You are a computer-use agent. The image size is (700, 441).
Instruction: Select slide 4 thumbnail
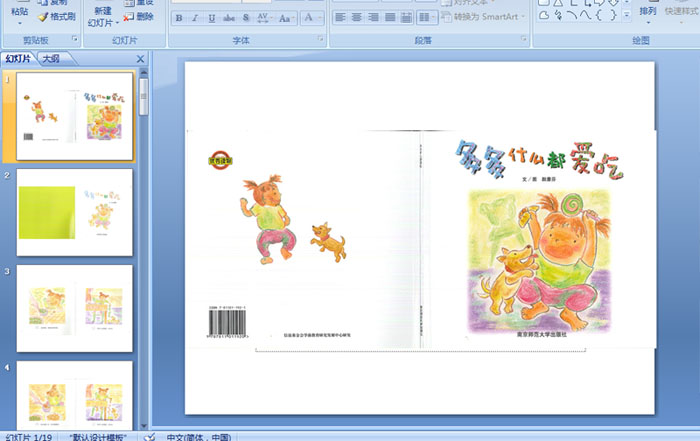point(75,396)
